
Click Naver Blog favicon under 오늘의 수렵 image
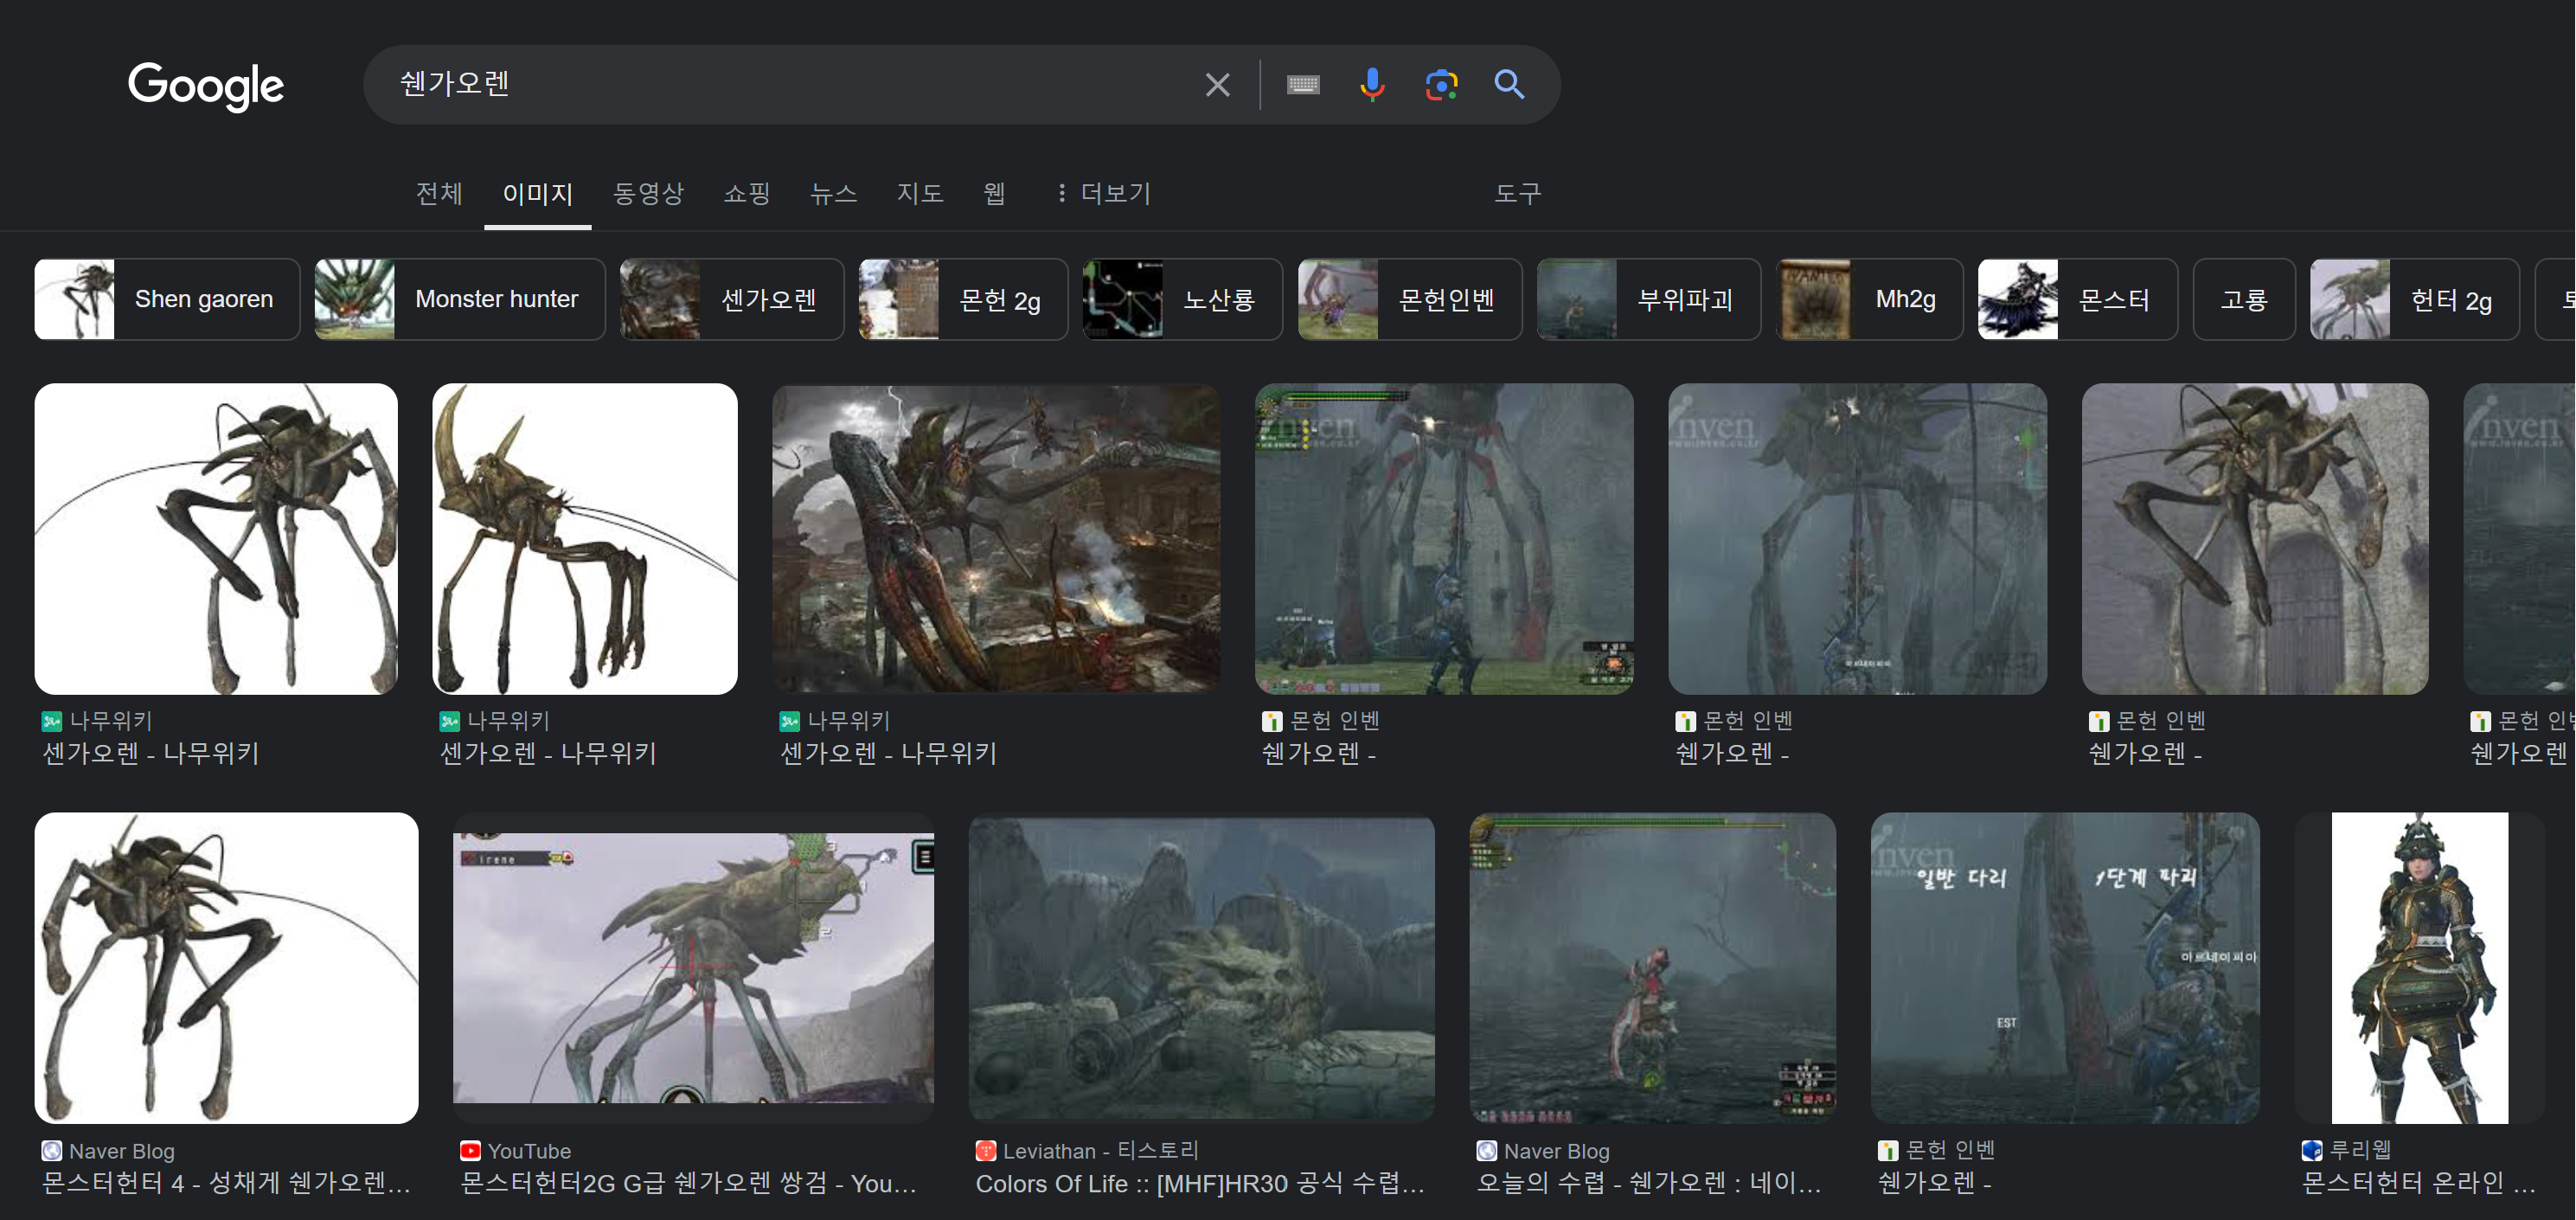click(1487, 1151)
